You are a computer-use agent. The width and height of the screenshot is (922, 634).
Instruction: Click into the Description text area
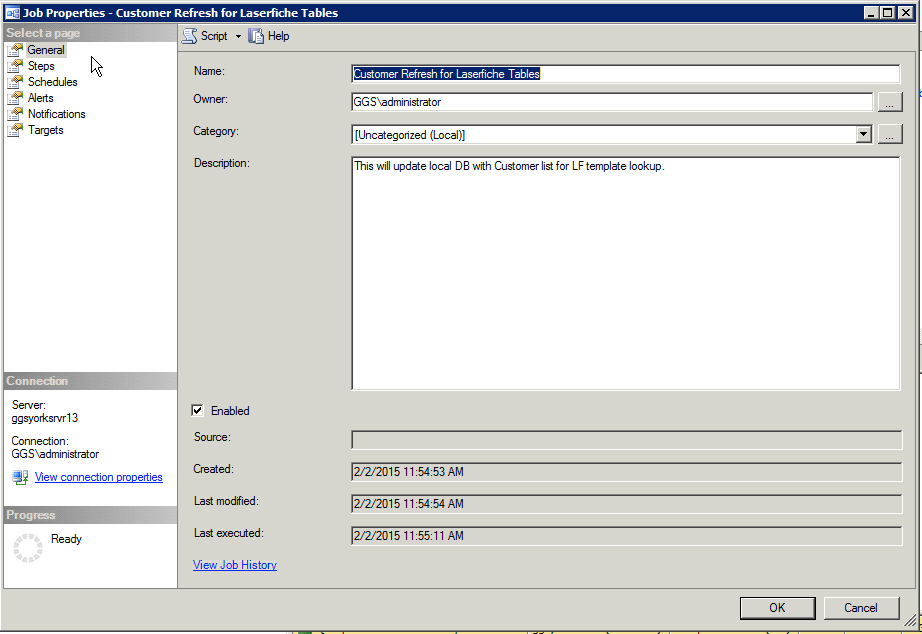[x=626, y=273]
